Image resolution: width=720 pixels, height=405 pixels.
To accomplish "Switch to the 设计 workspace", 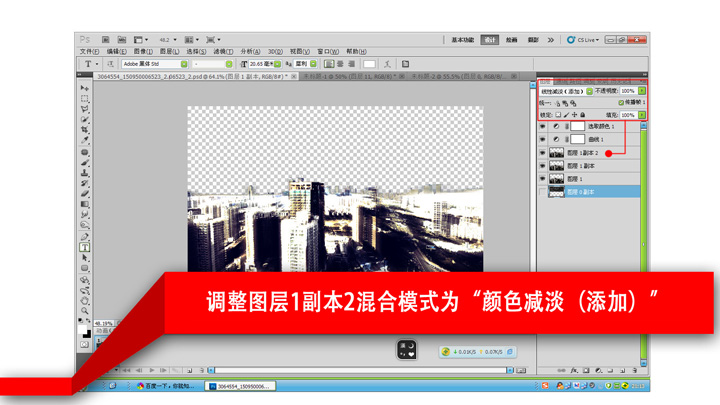I will pyautogui.click(x=489, y=40).
